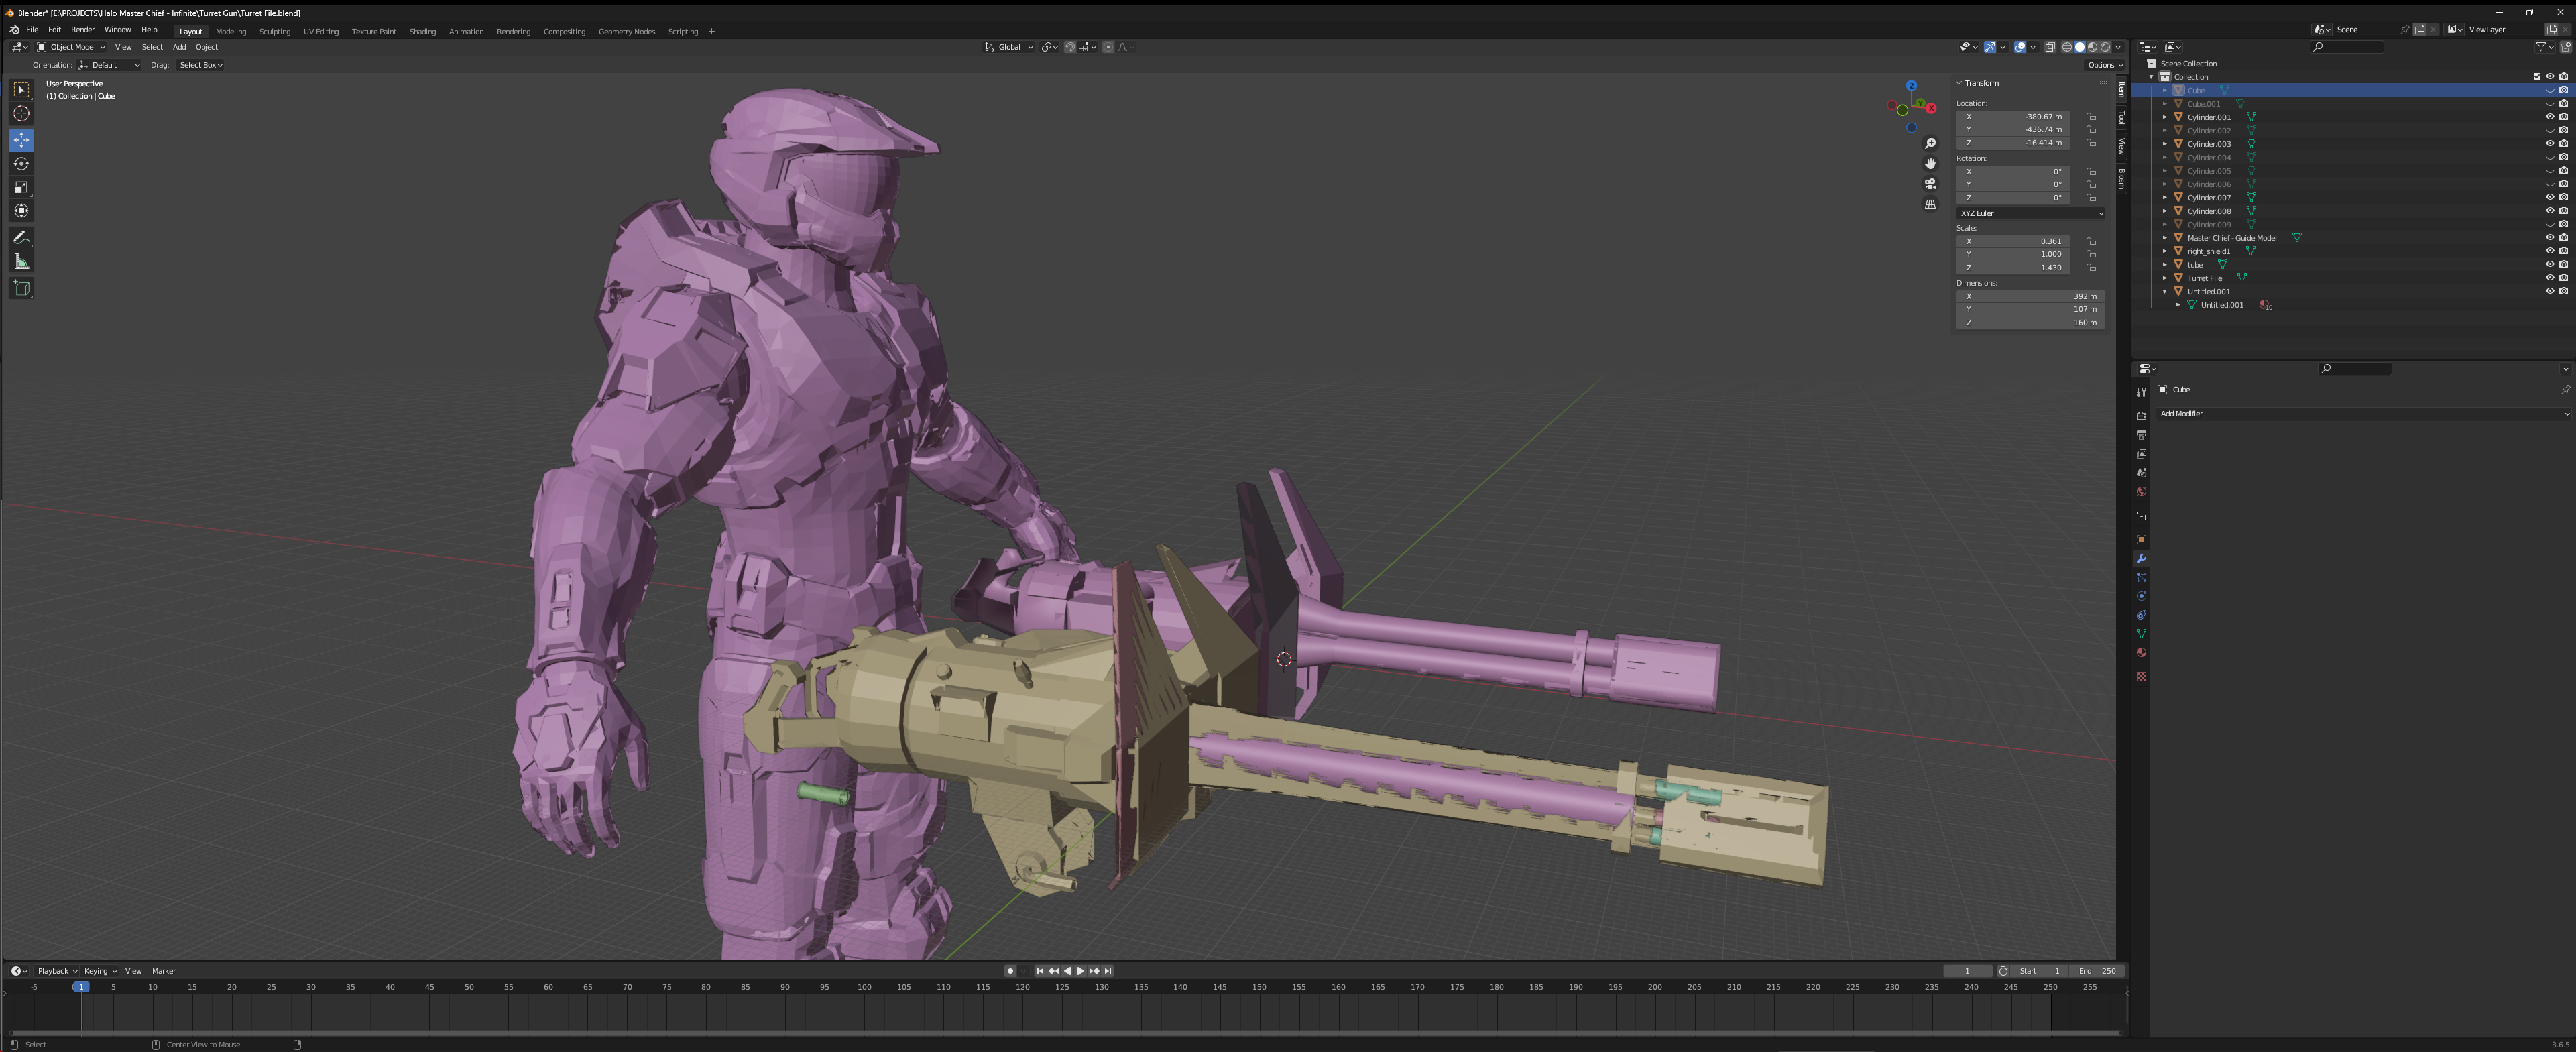This screenshot has height=1052, width=2576.
Task: Toggle viewport visibility of Turret File
Action: [2549, 278]
